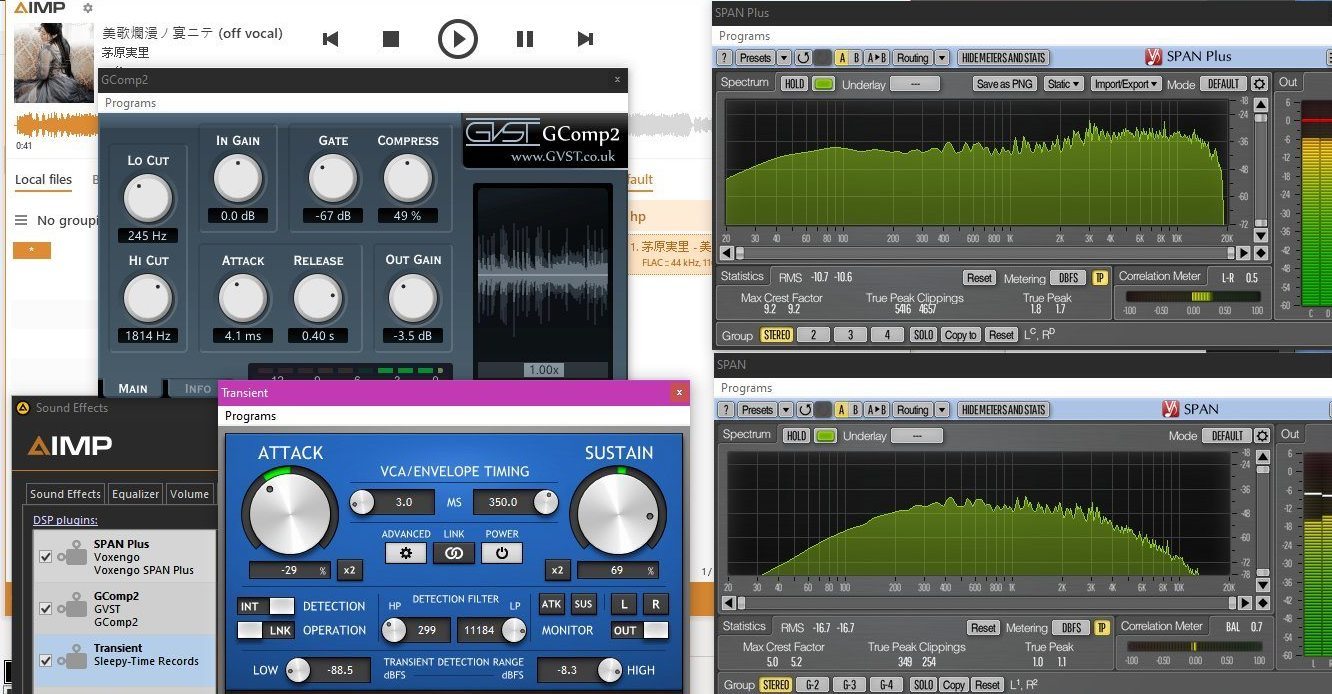Screen dimensions: 1332x694
Task: Click Attack x2 button in Transient
Action: tap(350, 570)
